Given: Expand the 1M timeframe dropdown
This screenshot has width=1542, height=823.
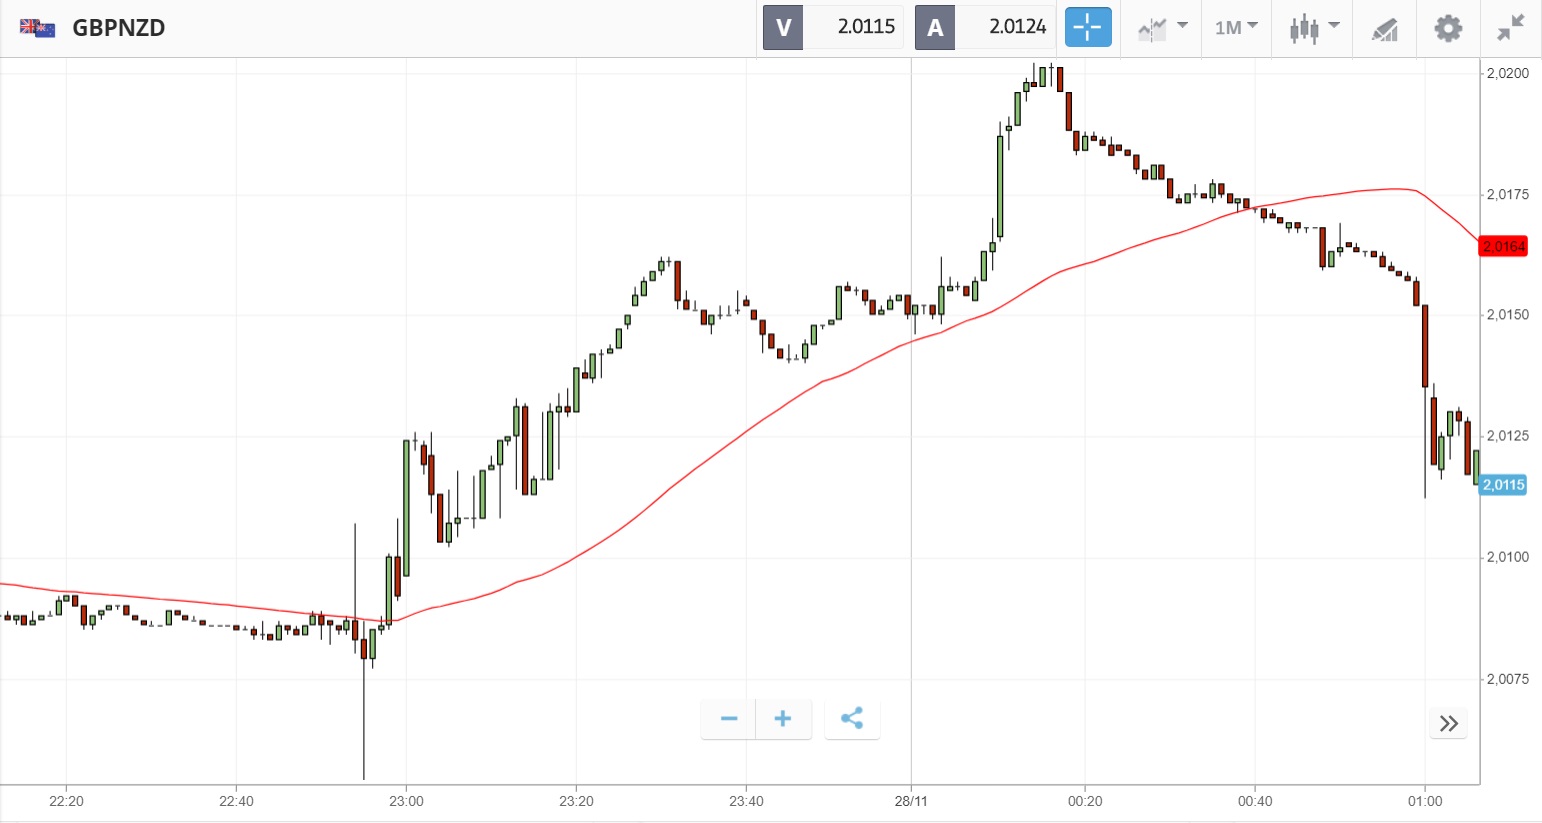Looking at the screenshot, I should point(1236,28).
